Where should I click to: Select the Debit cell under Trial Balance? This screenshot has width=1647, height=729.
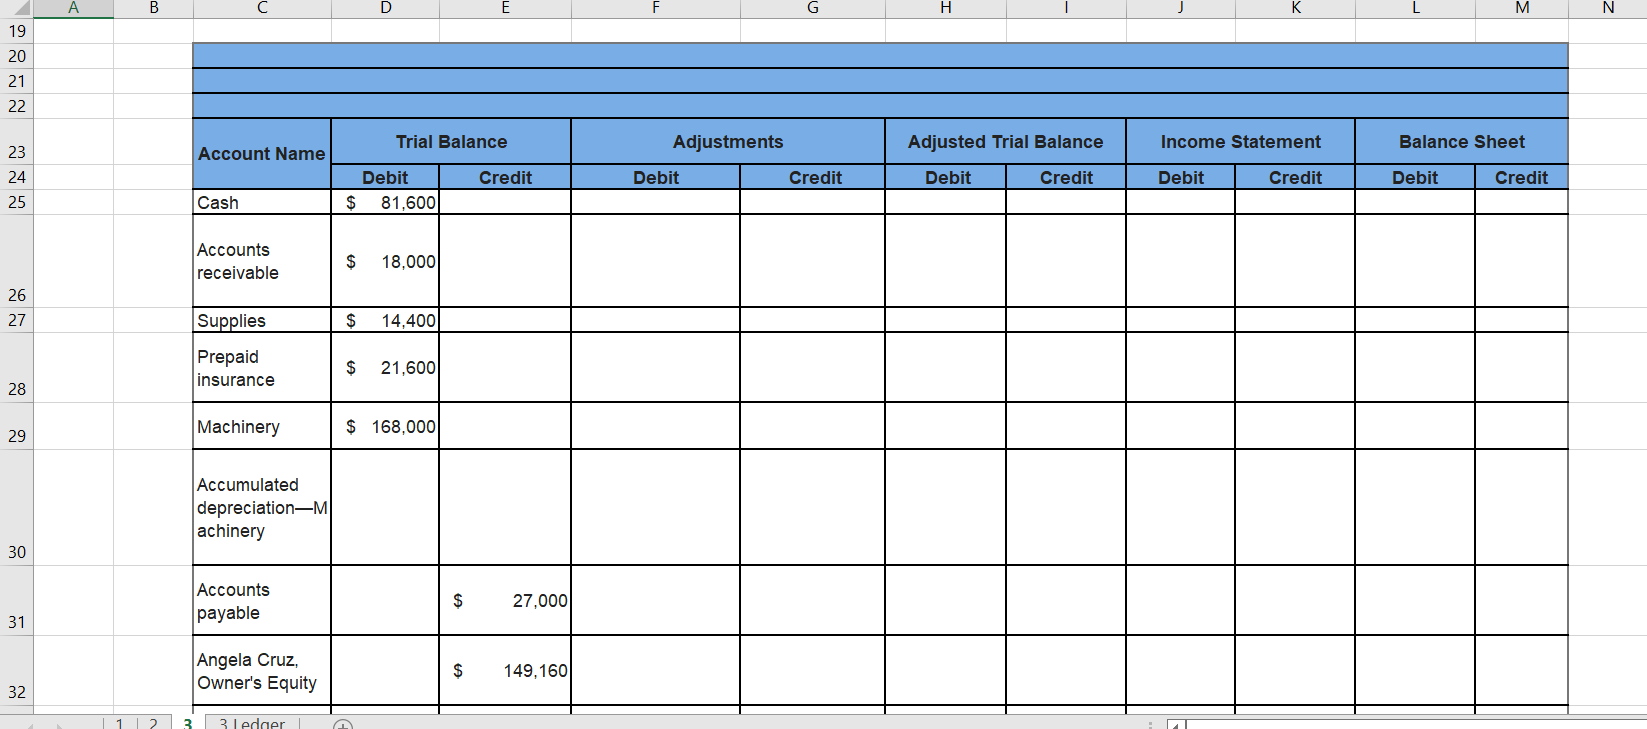coord(385,177)
